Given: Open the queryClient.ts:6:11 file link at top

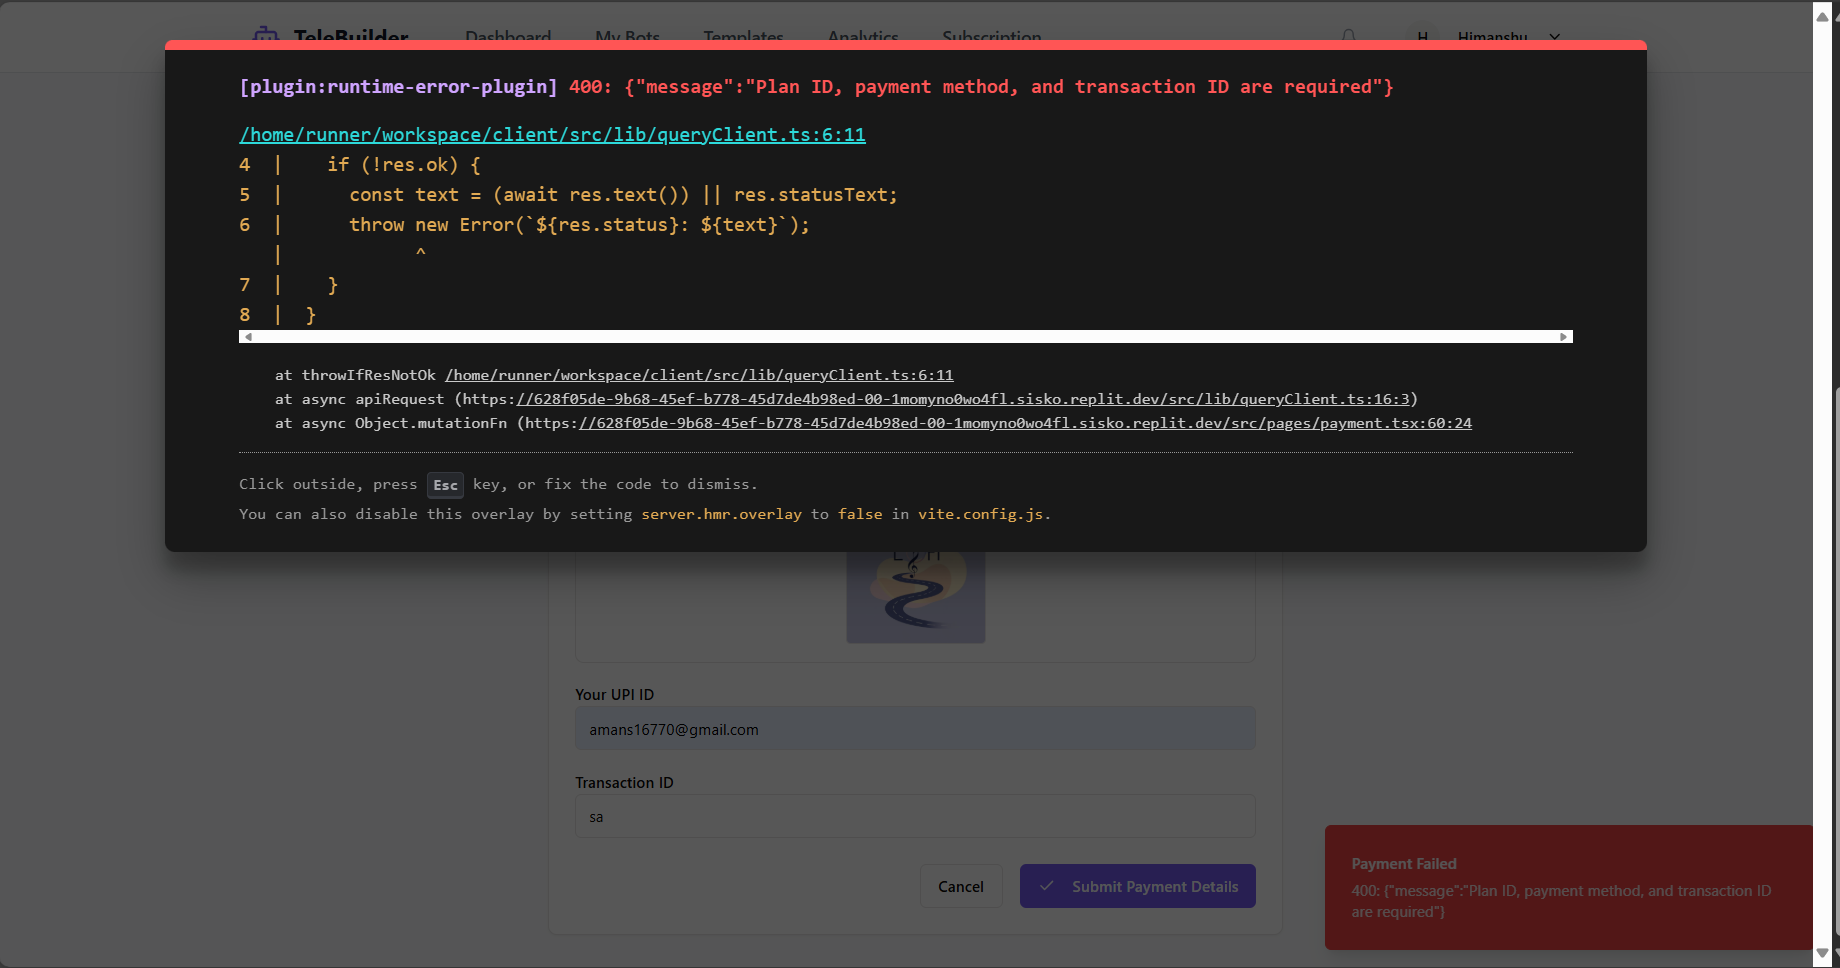Looking at the screenshot, I should point(552,134).
